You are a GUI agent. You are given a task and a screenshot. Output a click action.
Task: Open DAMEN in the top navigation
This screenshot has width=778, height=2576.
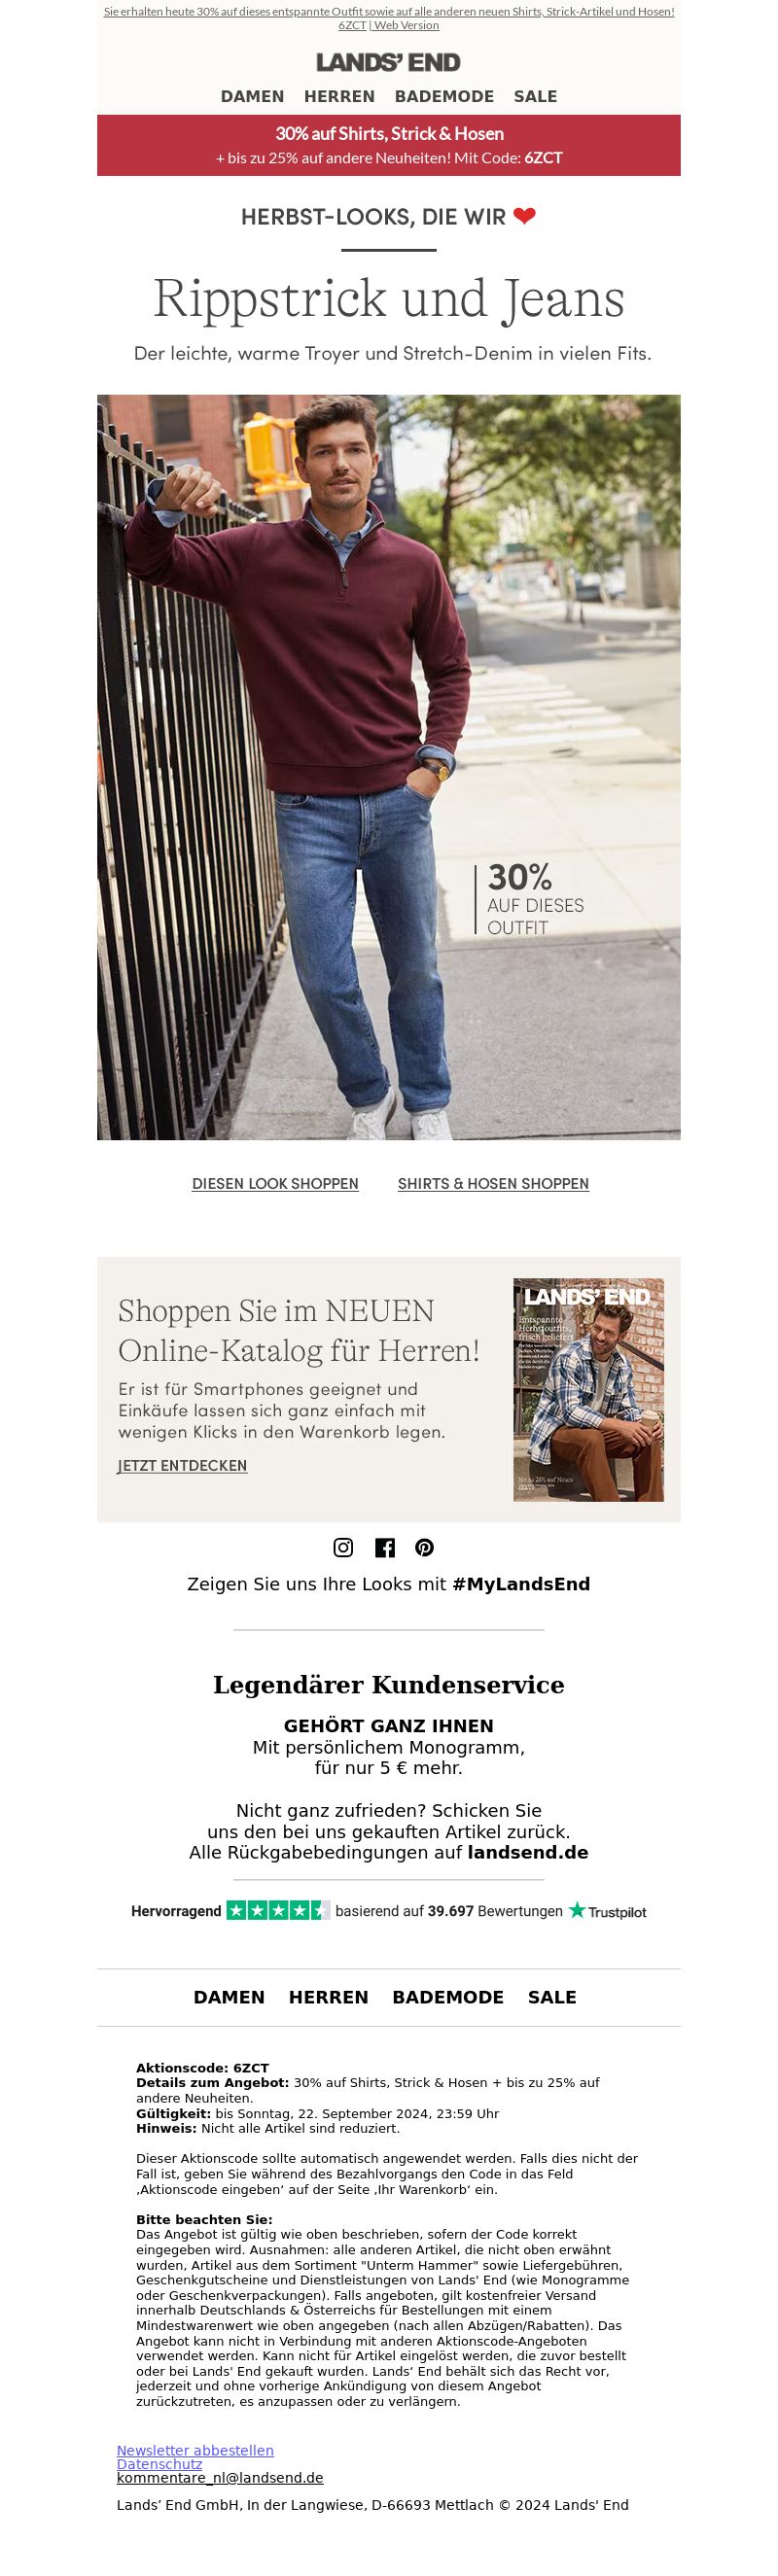pos(252,97)
